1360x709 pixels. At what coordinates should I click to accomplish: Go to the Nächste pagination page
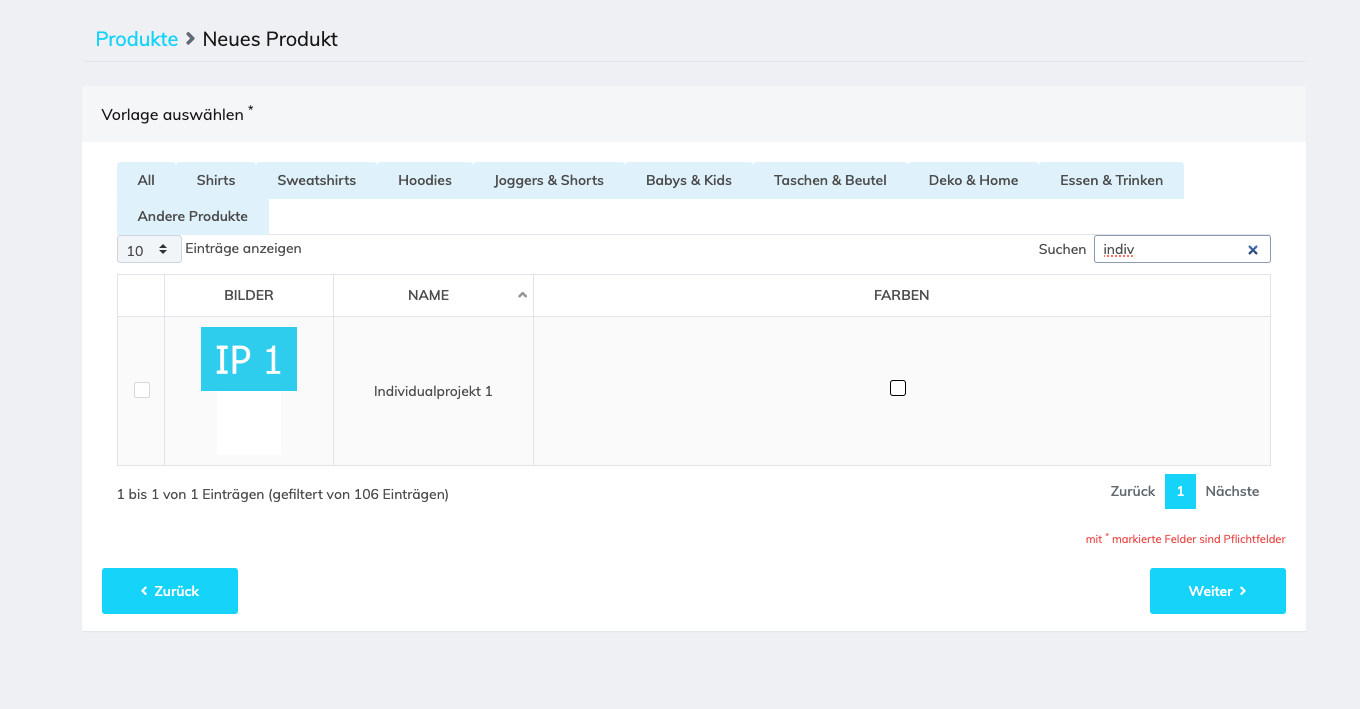point(1232,491)
